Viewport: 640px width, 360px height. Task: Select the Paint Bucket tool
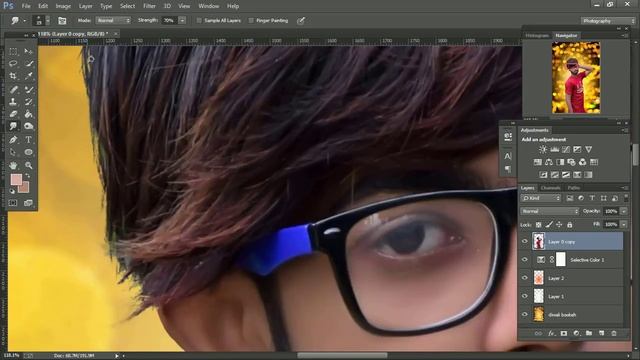[x=28, y=114]
